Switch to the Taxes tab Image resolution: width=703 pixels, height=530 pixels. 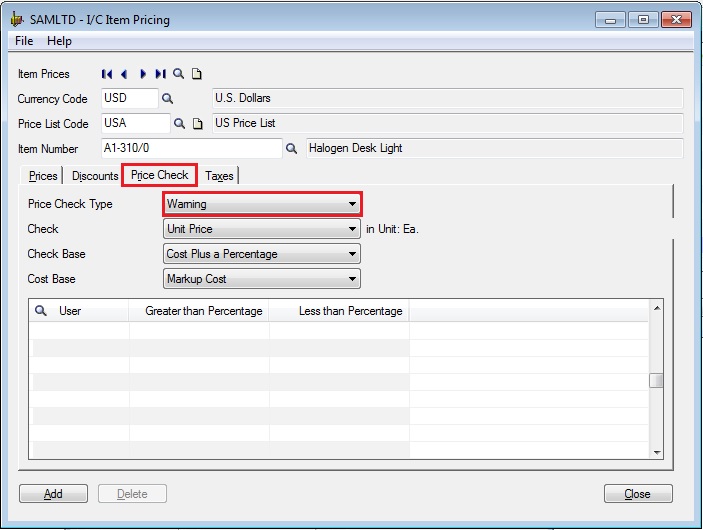[219, 176]
